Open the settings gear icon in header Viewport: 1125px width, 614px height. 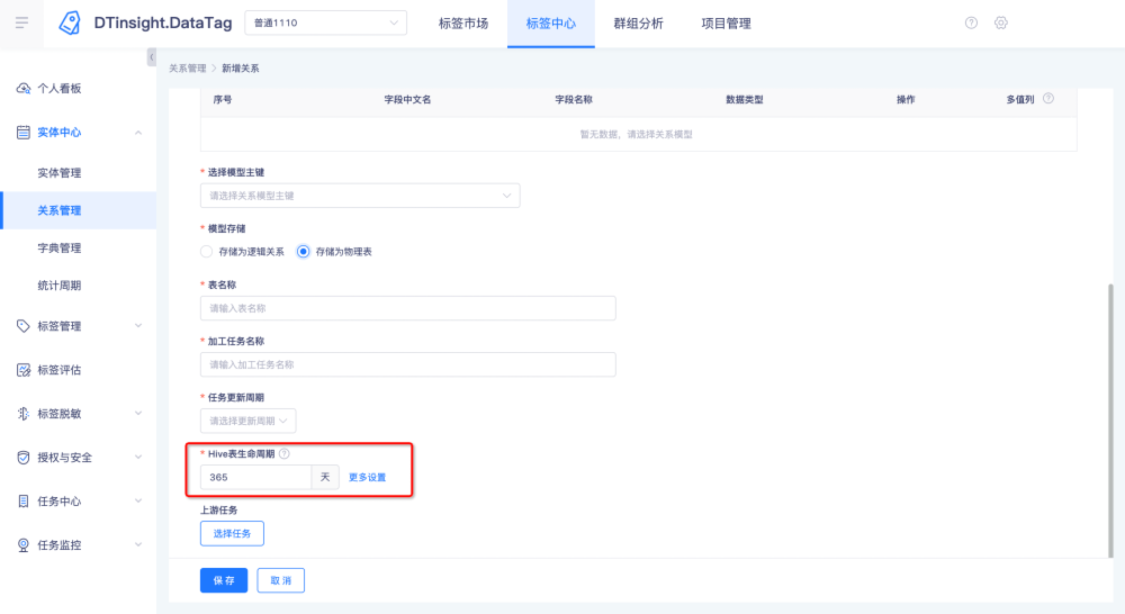1001,23
